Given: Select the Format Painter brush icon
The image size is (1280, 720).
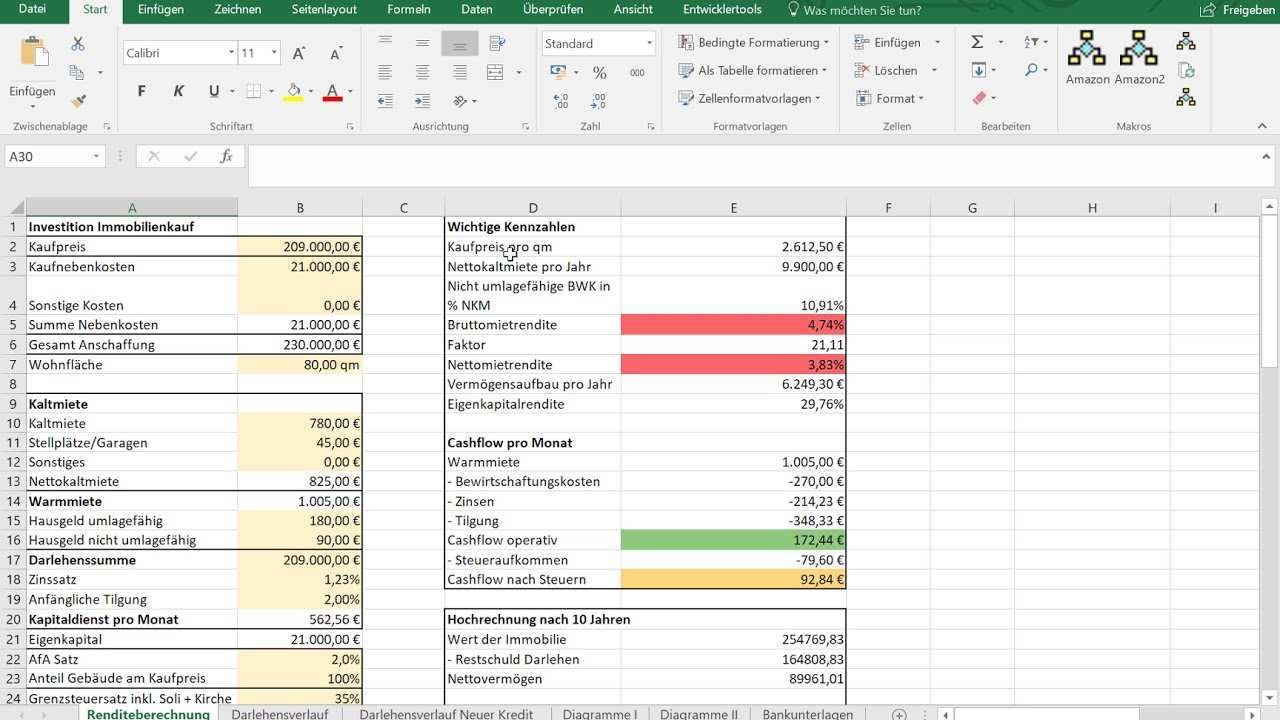Looking at the screenshot, I should (78, 101).
